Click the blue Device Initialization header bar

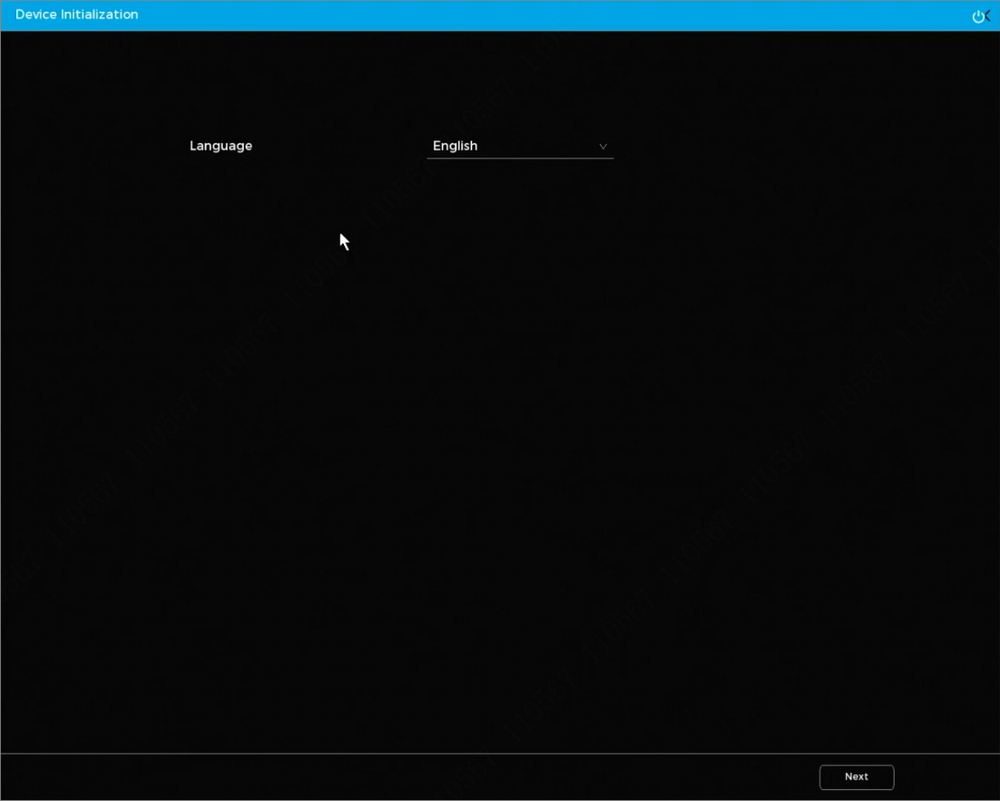(x=500, y=15)
